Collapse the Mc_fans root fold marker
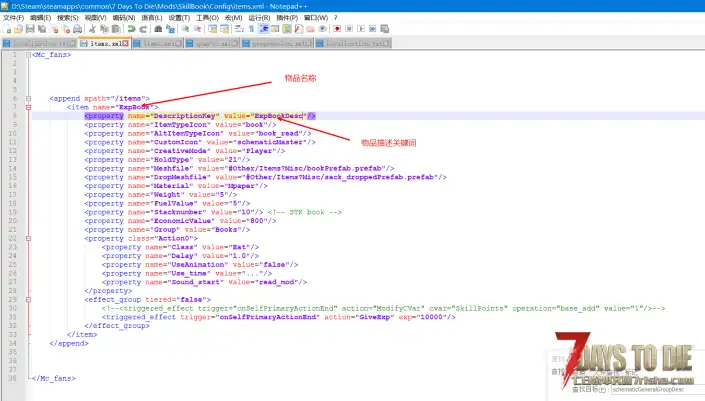This screenshot has width=705, height=401. pyautogui.click(x=28, y=55)
